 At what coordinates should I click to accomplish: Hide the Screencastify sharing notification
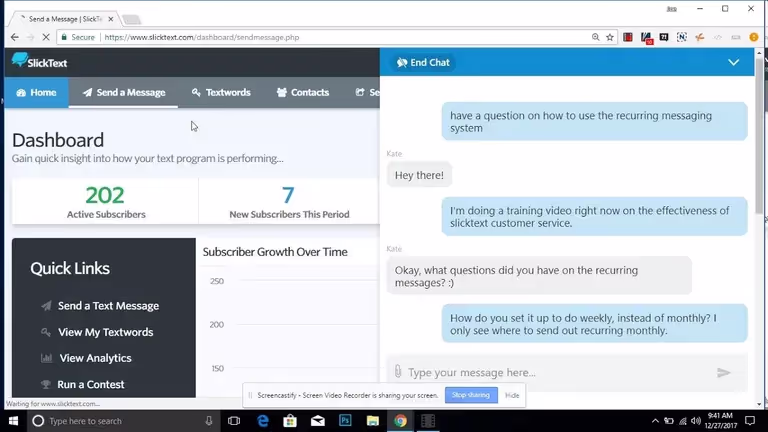point(512,395)
